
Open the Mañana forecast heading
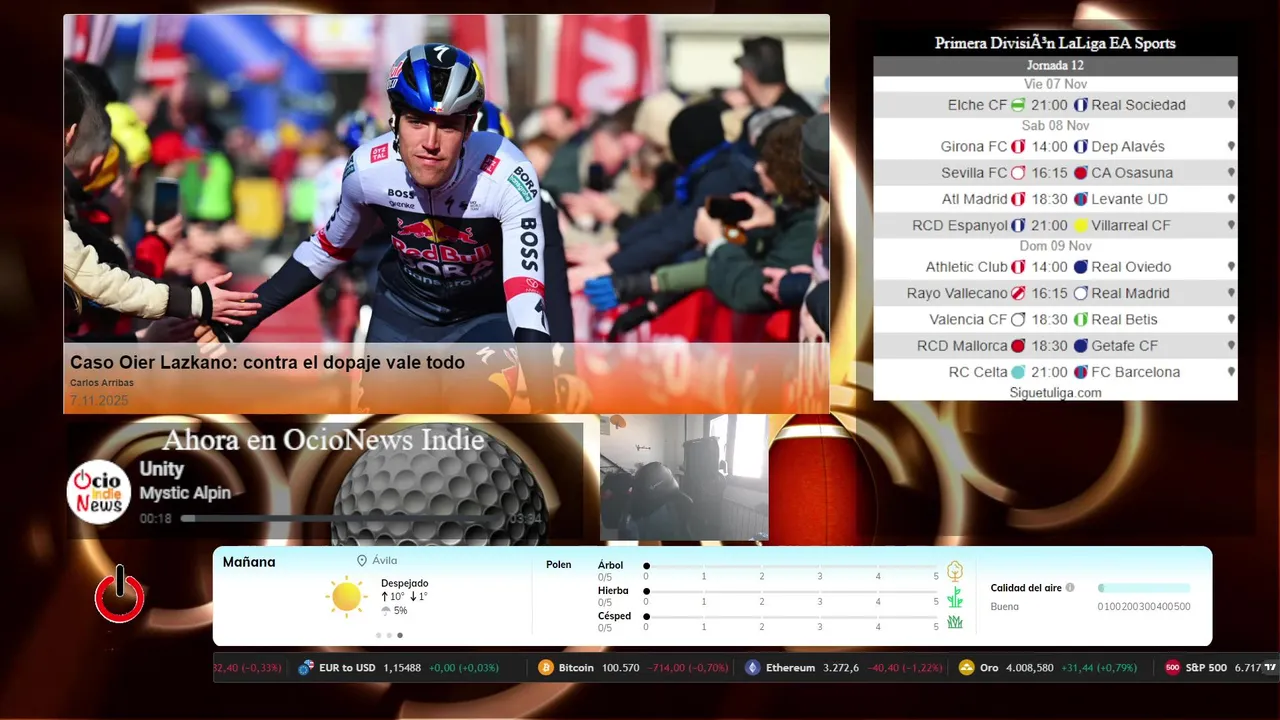(x=249, y=562)
